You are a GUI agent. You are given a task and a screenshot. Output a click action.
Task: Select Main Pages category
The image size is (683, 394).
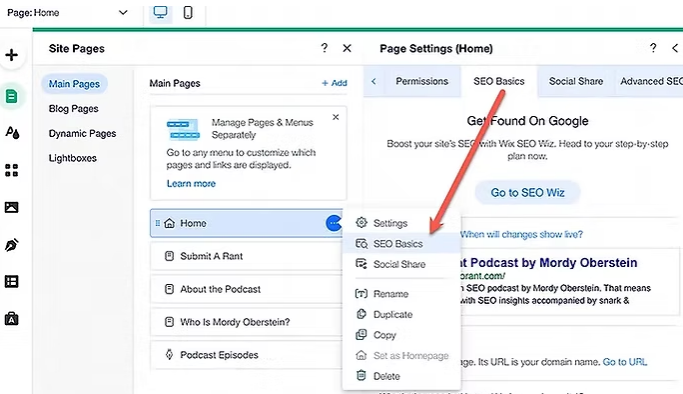[x=74, y=84]
